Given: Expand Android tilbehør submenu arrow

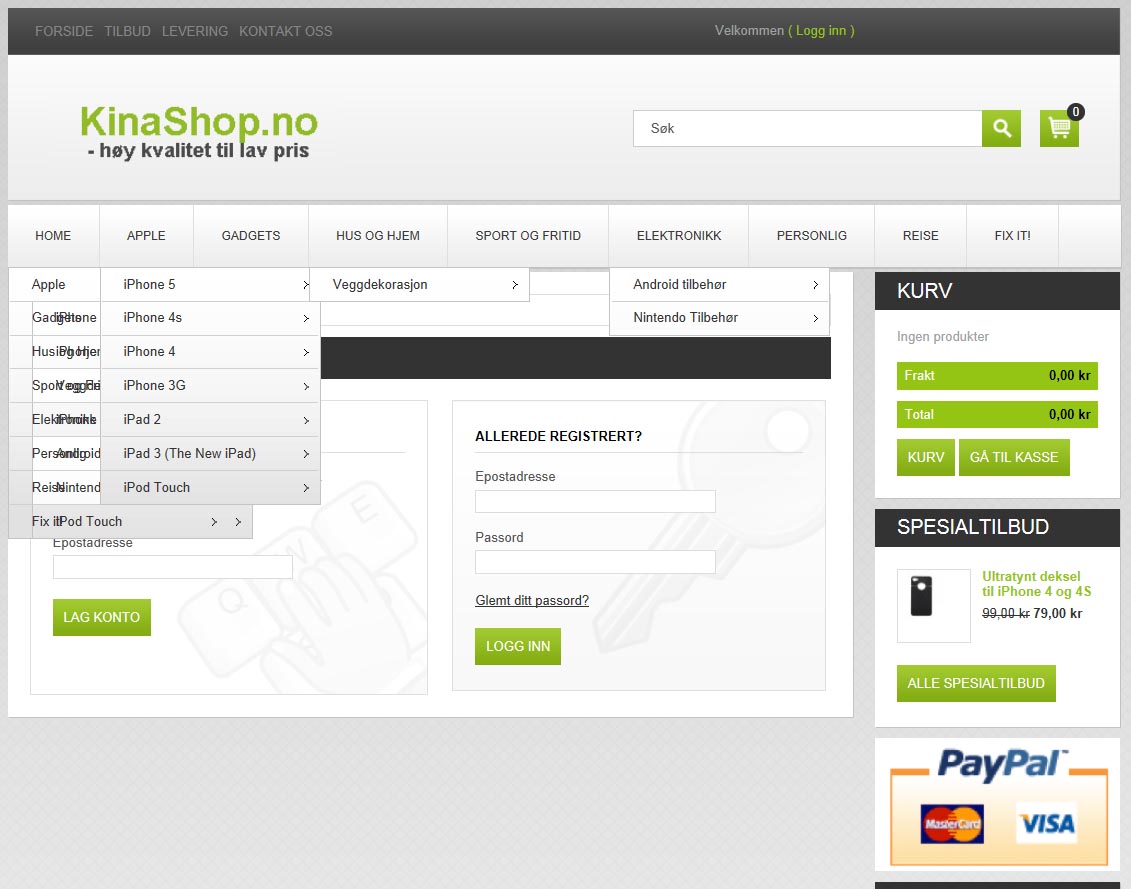Looking at the screenshot, I should tap(816, 285).
